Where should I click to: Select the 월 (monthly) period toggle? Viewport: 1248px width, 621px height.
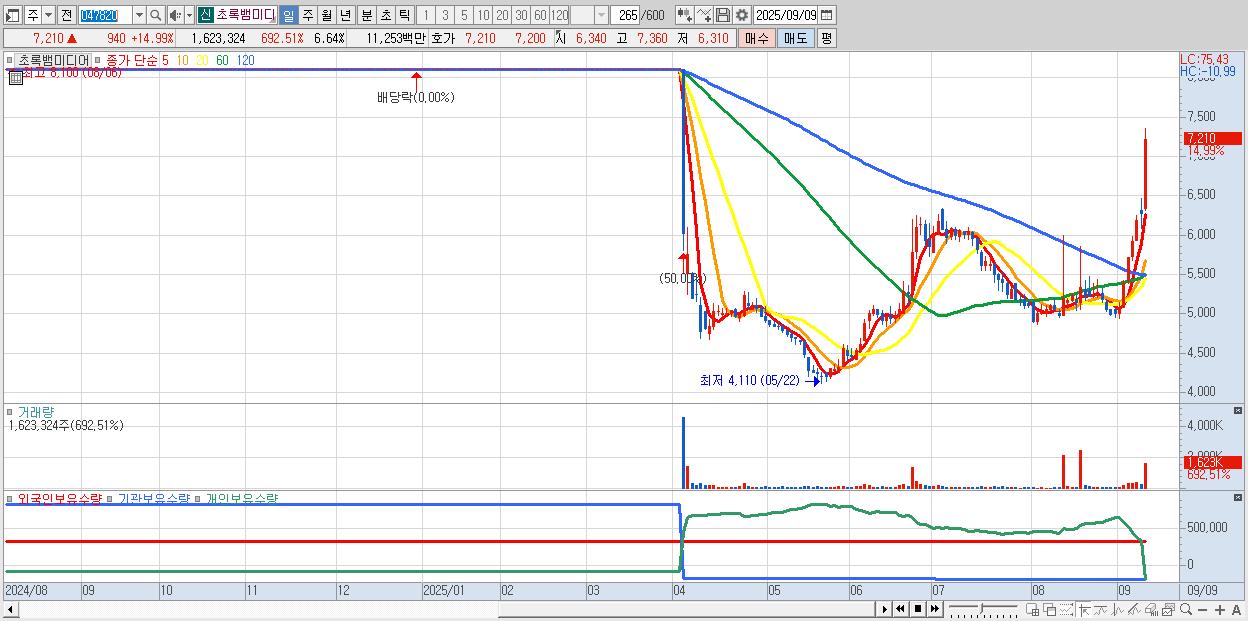click(x=326, y=15)
